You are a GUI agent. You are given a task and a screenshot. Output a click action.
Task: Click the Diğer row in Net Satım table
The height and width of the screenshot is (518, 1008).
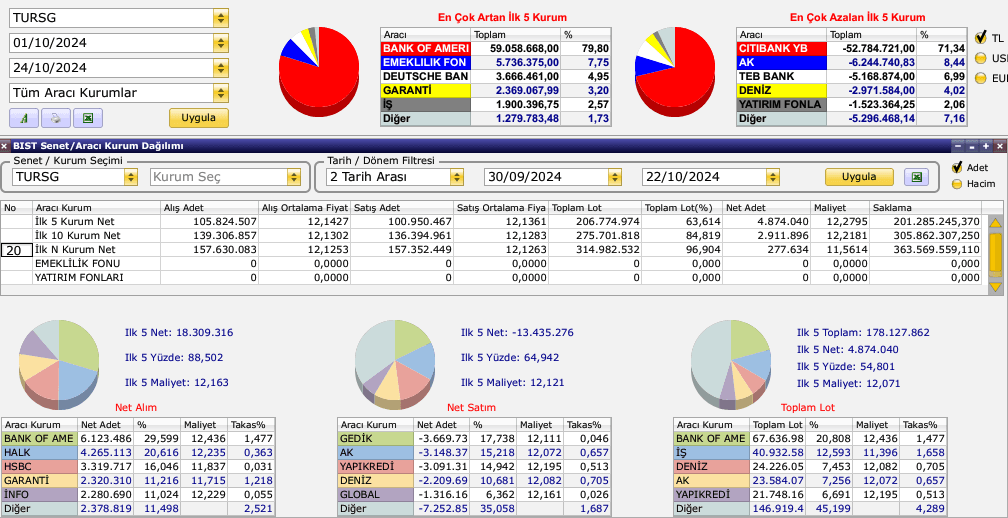pos(474,509)
